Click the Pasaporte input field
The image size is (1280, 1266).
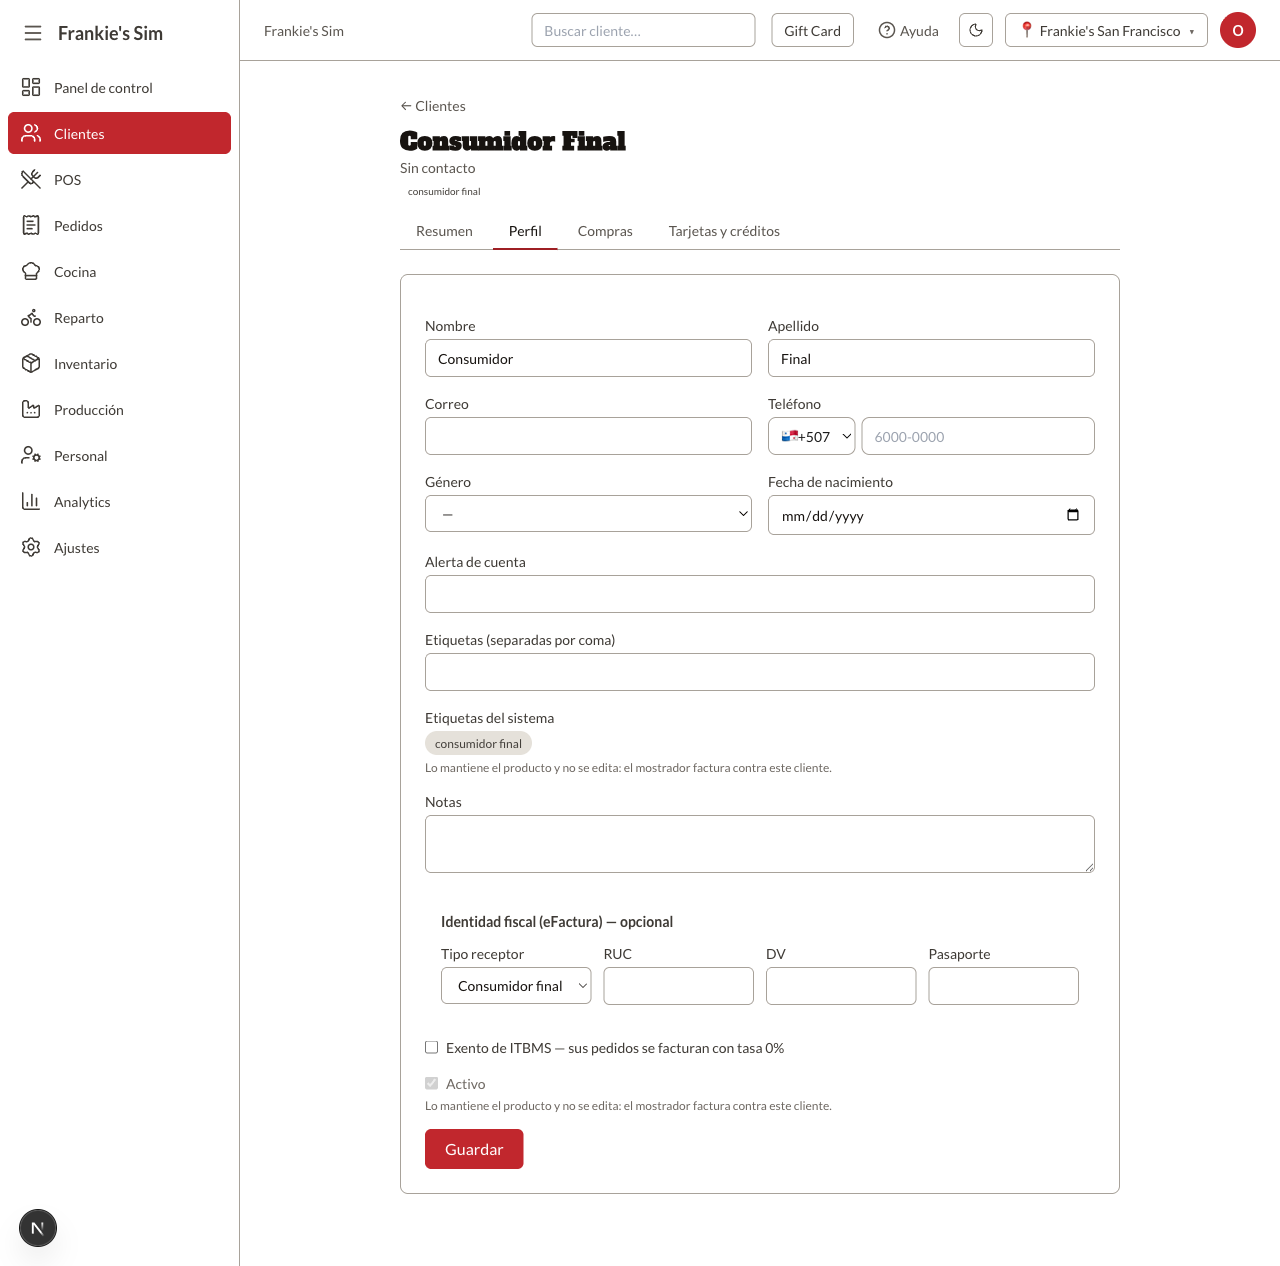1004,986
